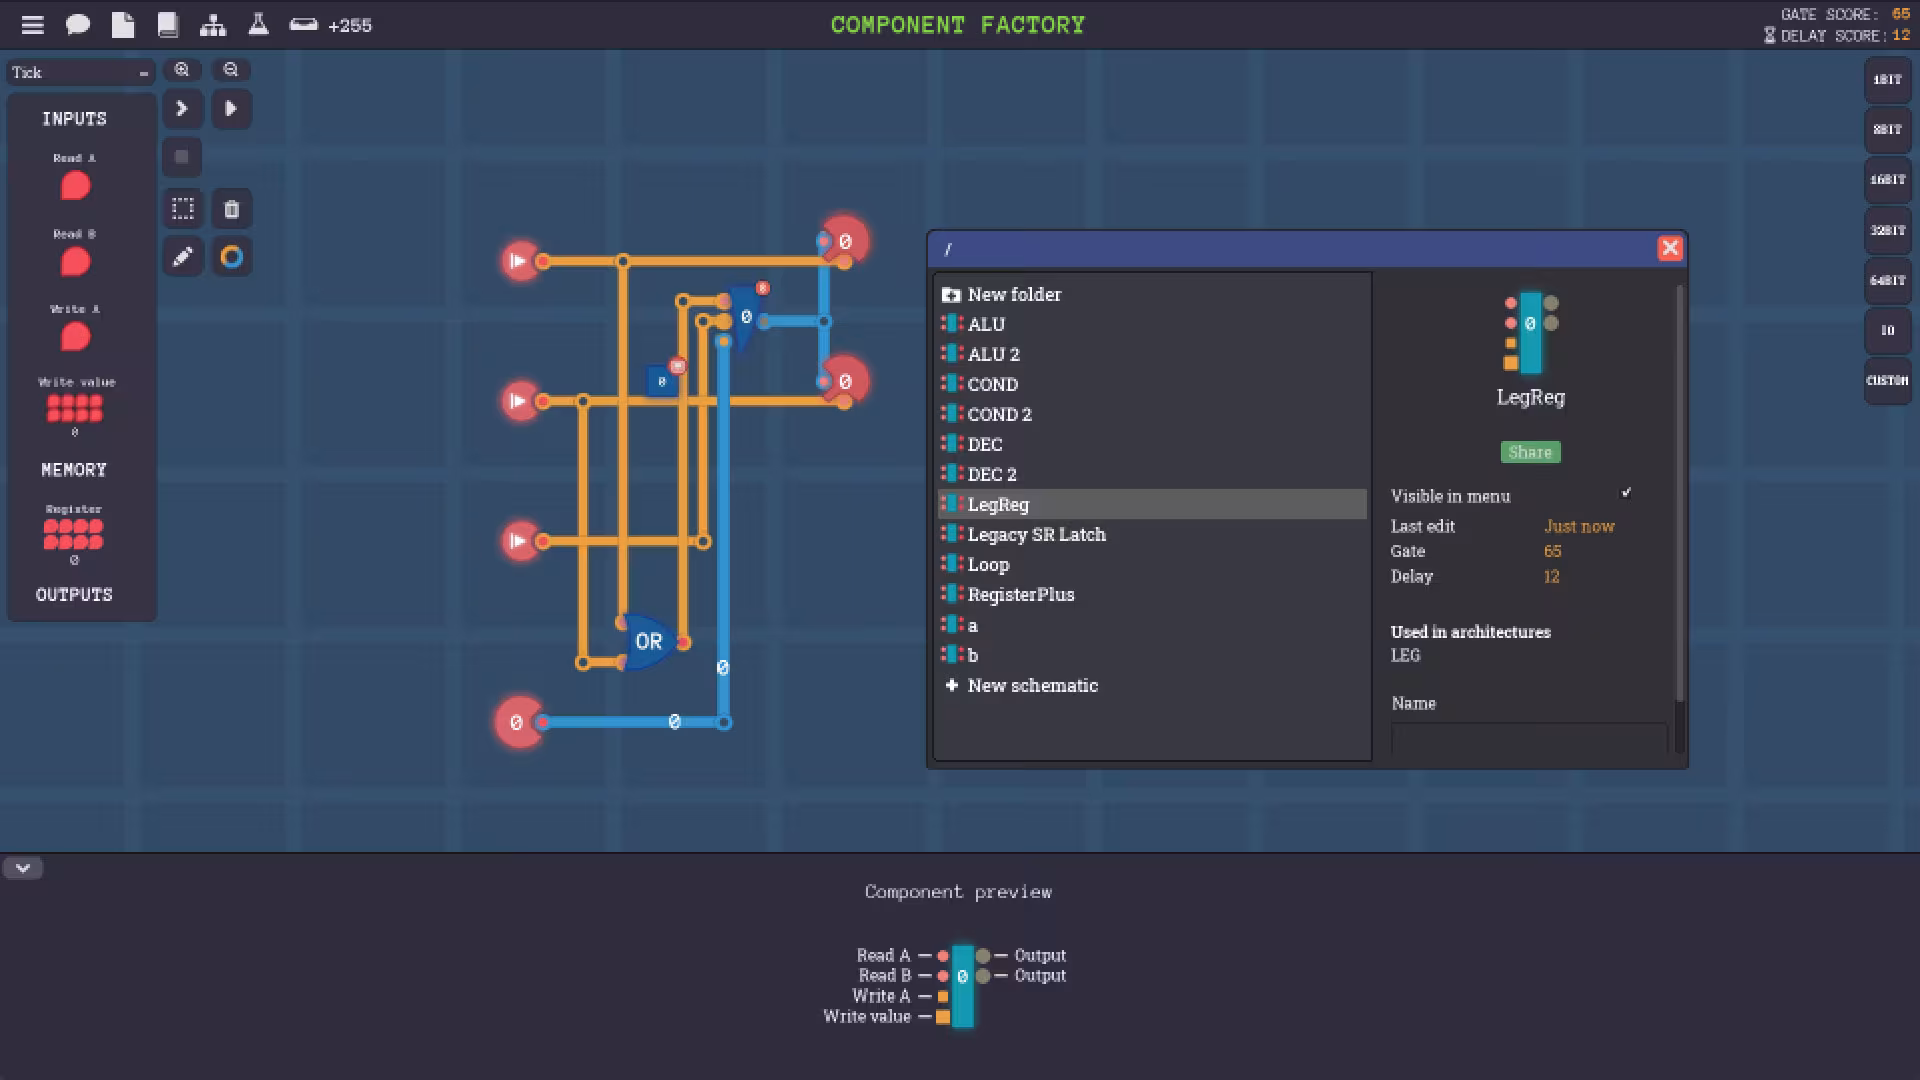Close the schematic browser dialog
Viewport: 1920px width, 1080px height.
tap(1670, 248)
